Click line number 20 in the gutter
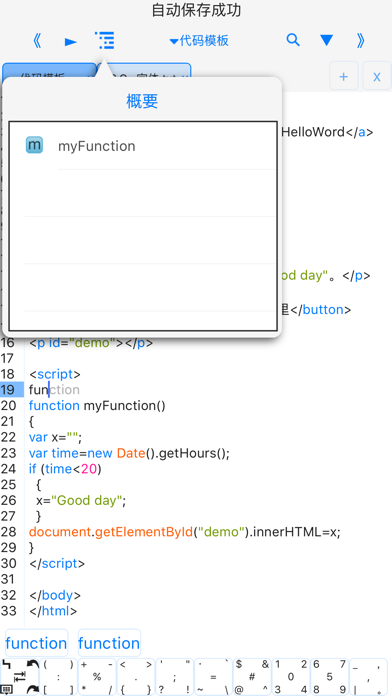This screenshot has width=392, height=696. click(8, 406)
